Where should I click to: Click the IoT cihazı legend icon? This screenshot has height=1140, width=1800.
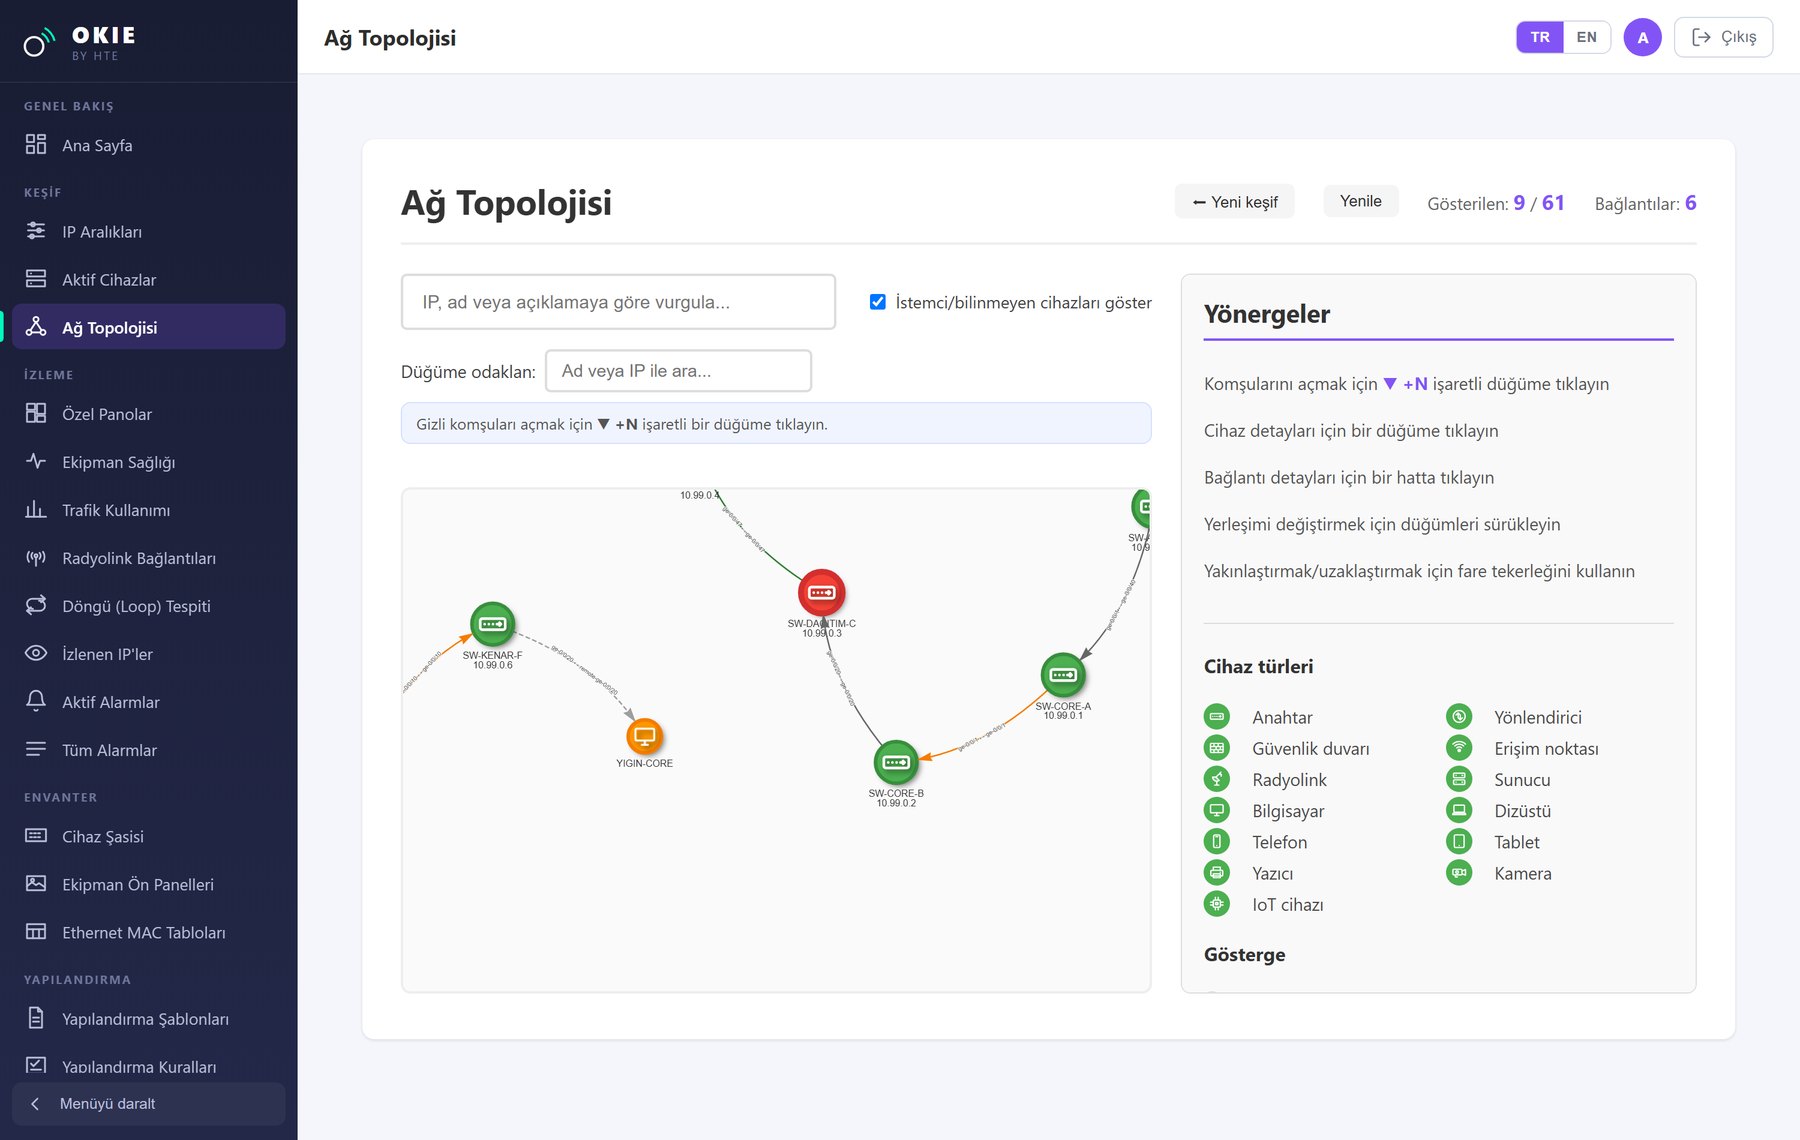coord(1217,904)
